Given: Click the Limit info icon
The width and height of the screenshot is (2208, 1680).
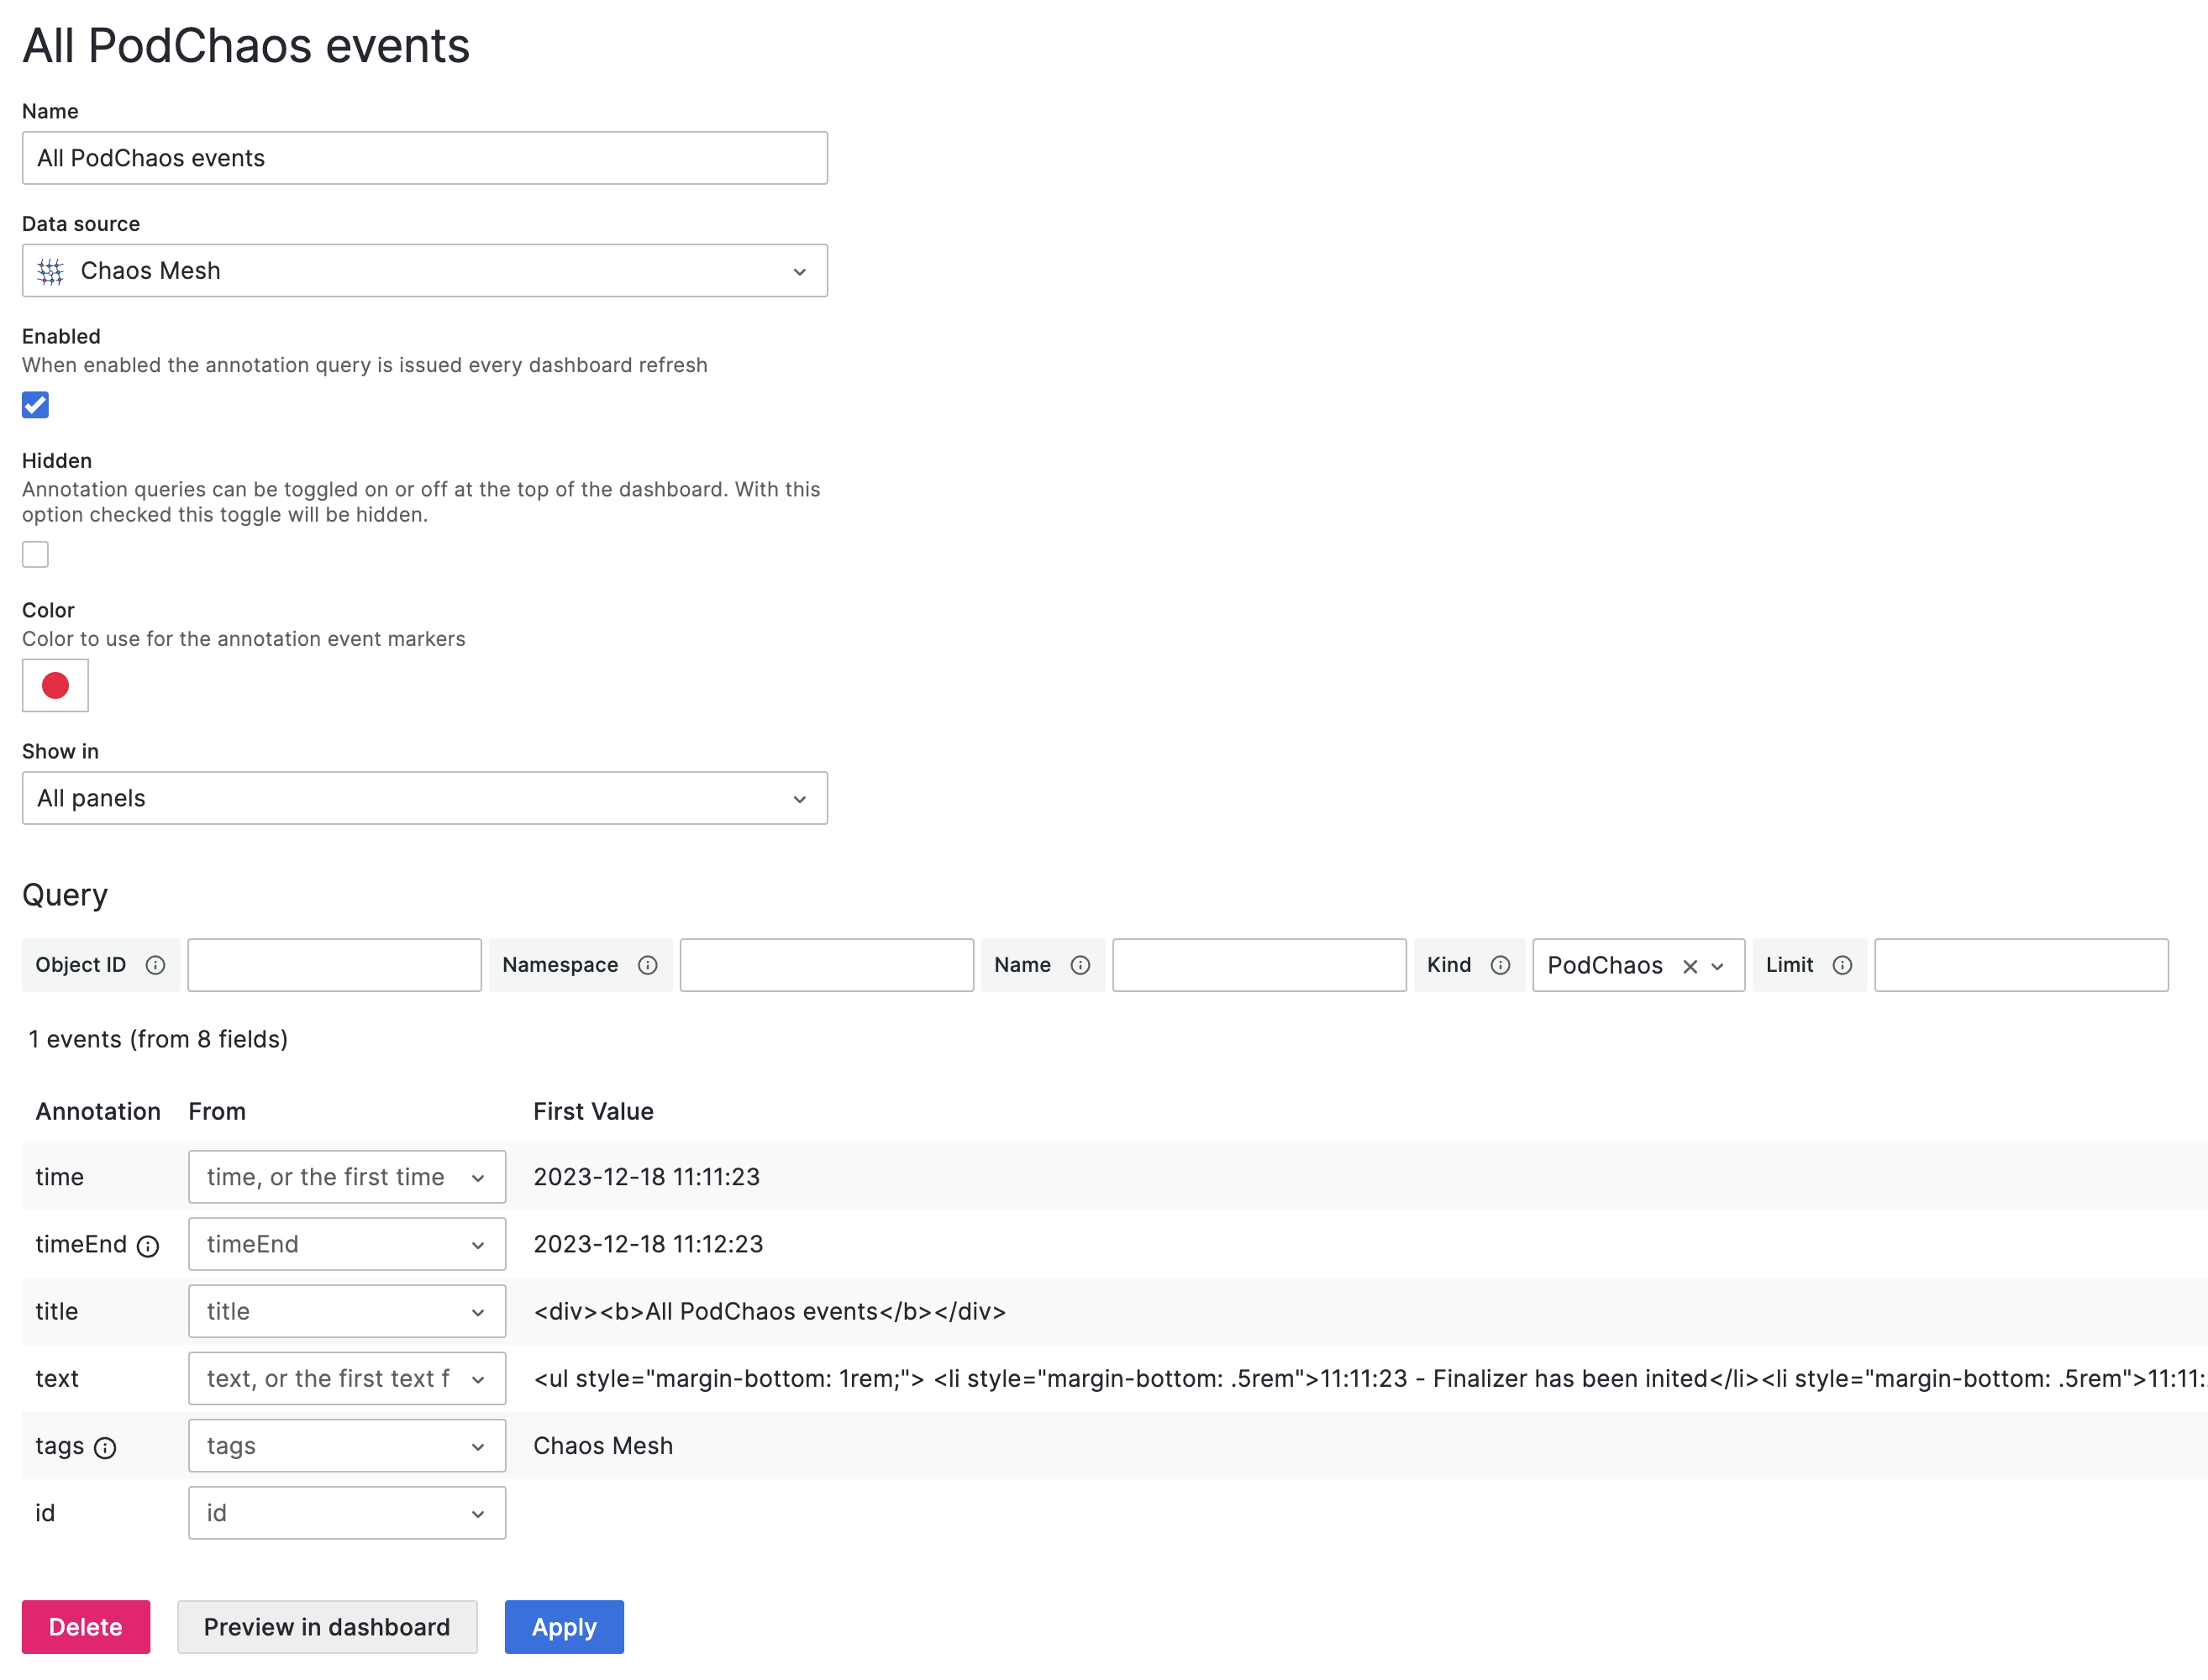Looking at the screenshot, I should click(1842, 965).
